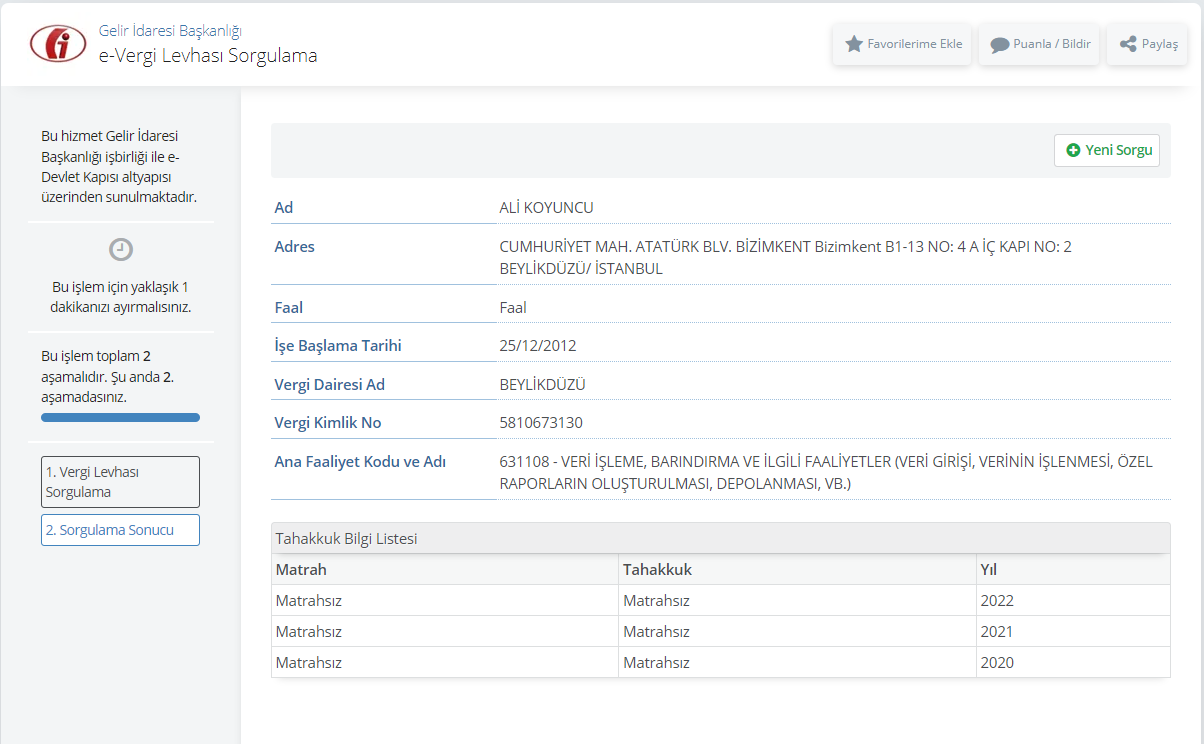Open the Gelir İdaresi Başkanlığı link
The image size is (1204, 744).
[x=170, y=31]
